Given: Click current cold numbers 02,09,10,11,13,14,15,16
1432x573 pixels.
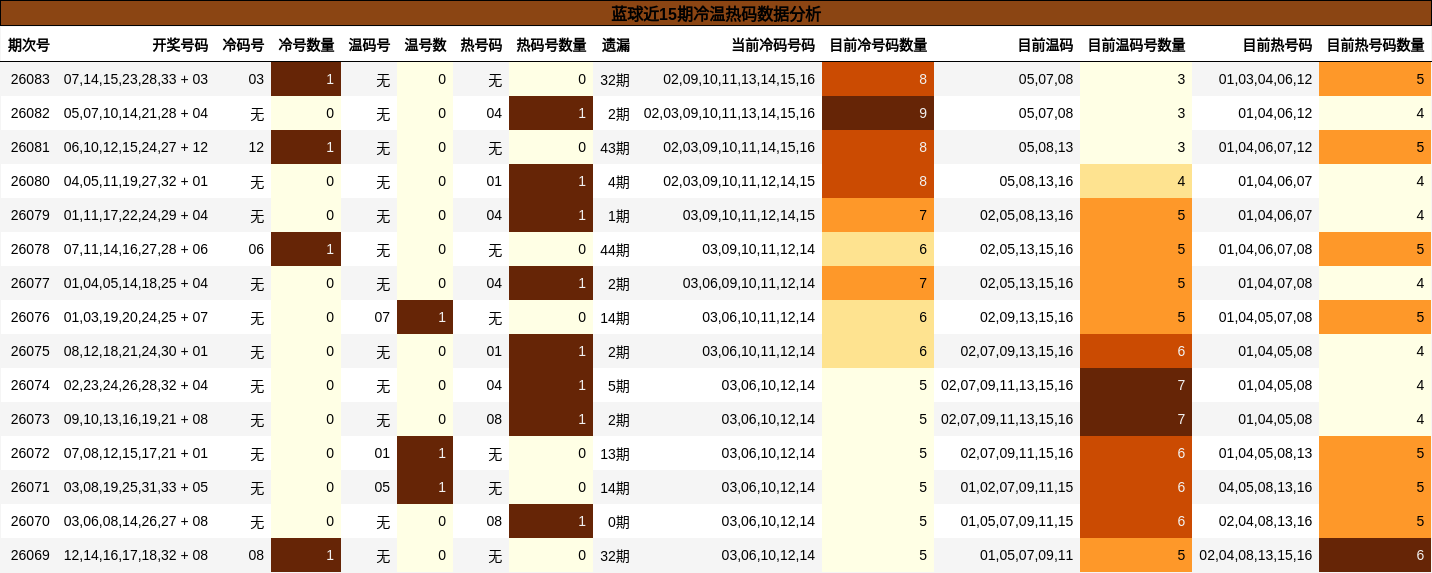Looking at the screenshot, I should [x=739, y=79].
